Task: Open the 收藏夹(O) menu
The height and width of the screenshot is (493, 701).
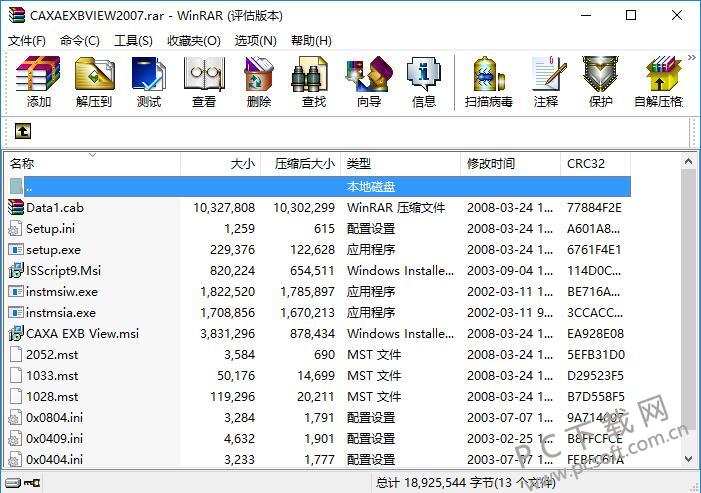Action: [x=194, y=41]
